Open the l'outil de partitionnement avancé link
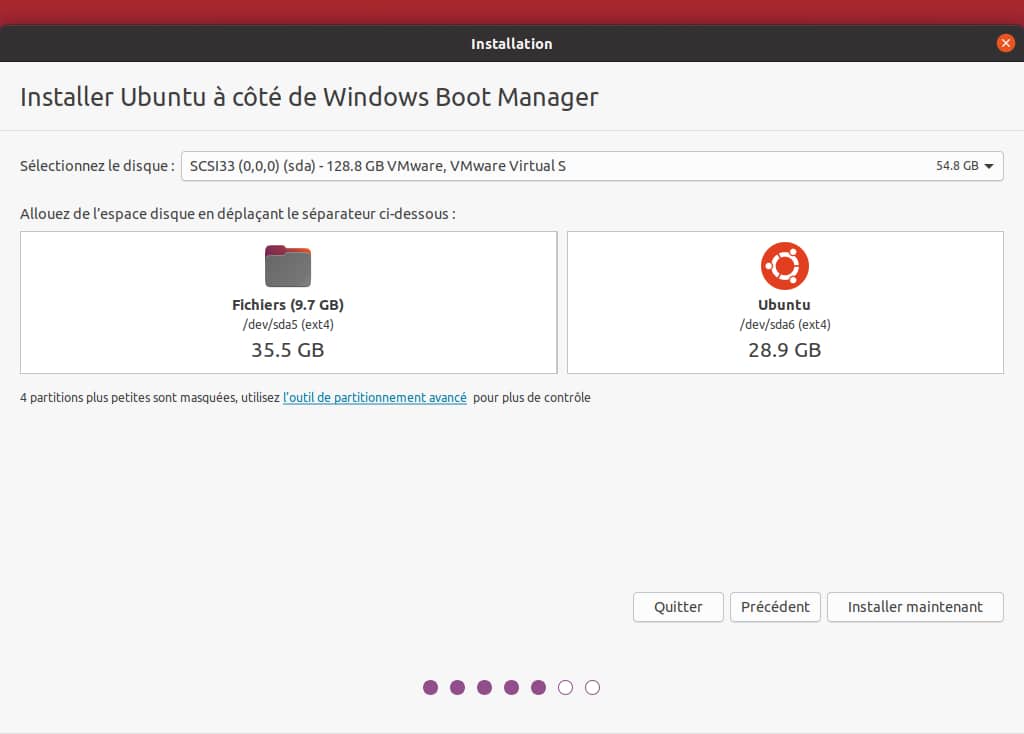The image size is (1024, 734). coord(375,397)
